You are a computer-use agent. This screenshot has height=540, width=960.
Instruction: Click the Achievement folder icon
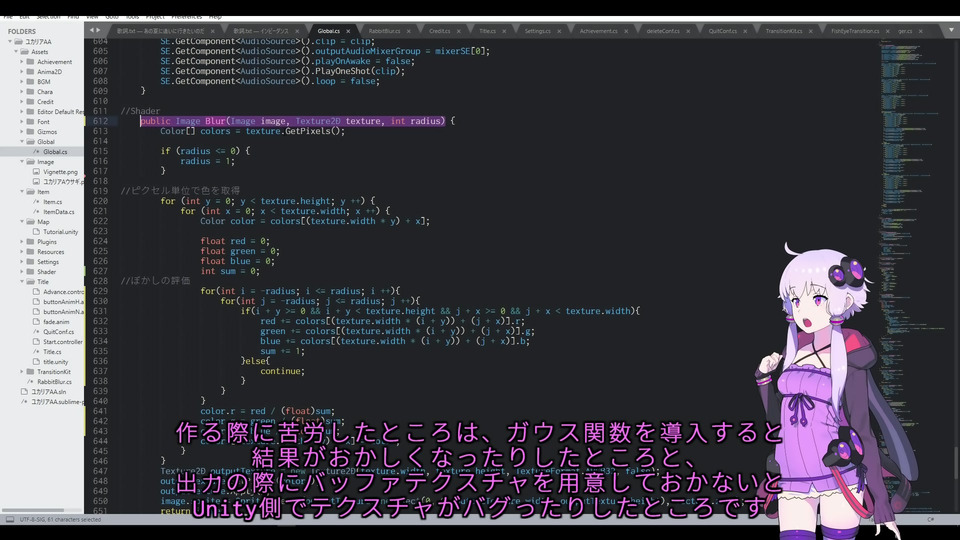tap(31, 62)
